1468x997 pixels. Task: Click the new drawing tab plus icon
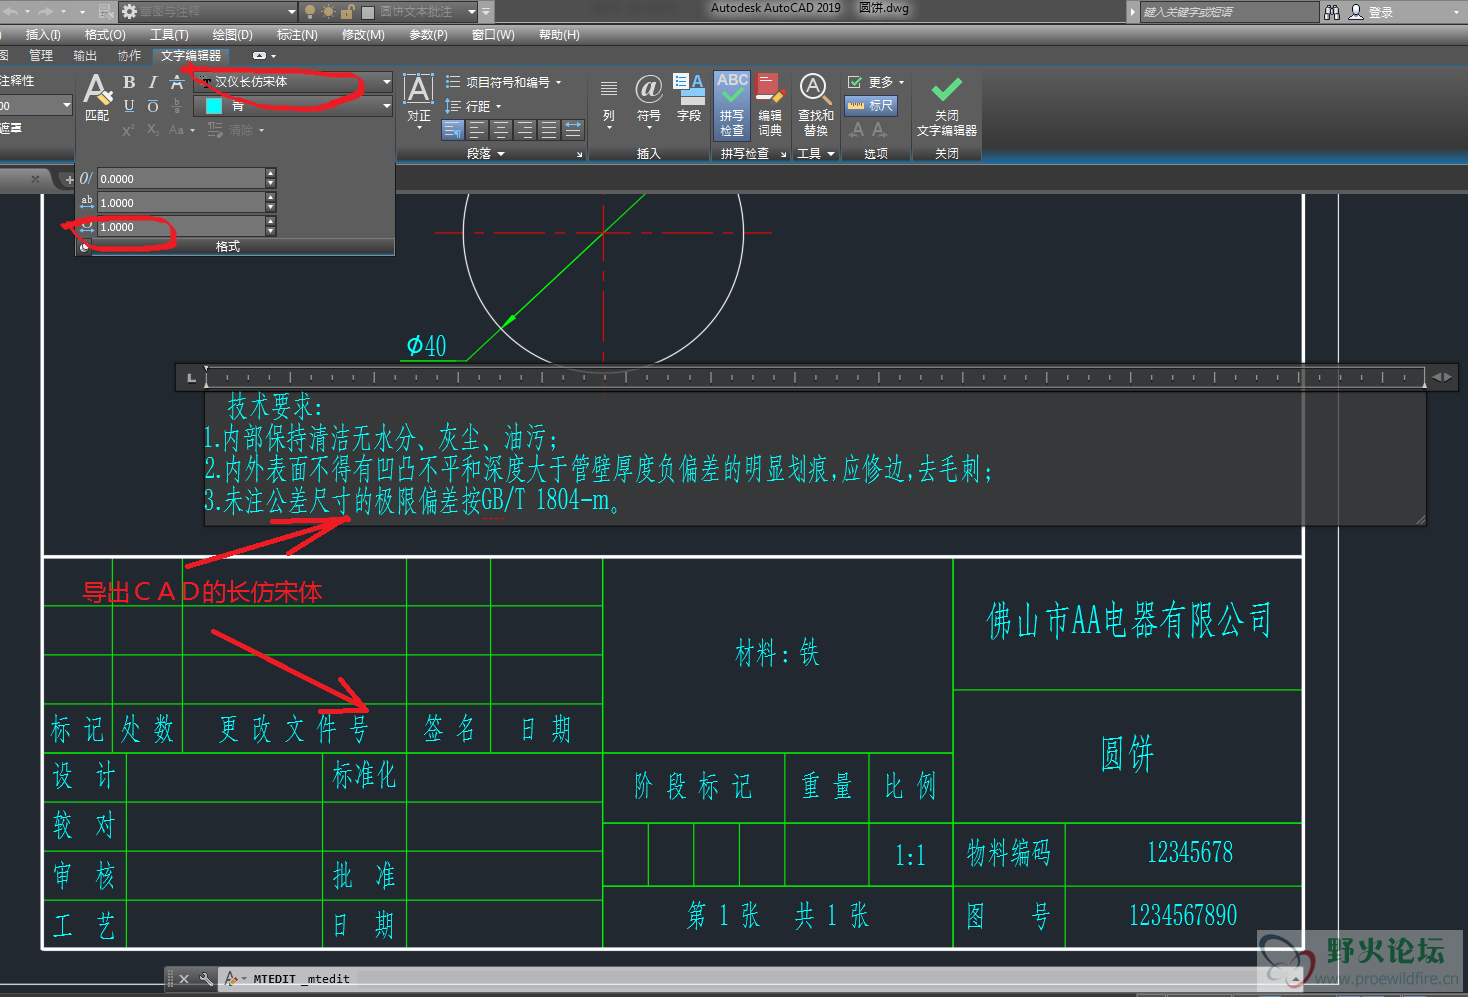click(x=69, y=179)
